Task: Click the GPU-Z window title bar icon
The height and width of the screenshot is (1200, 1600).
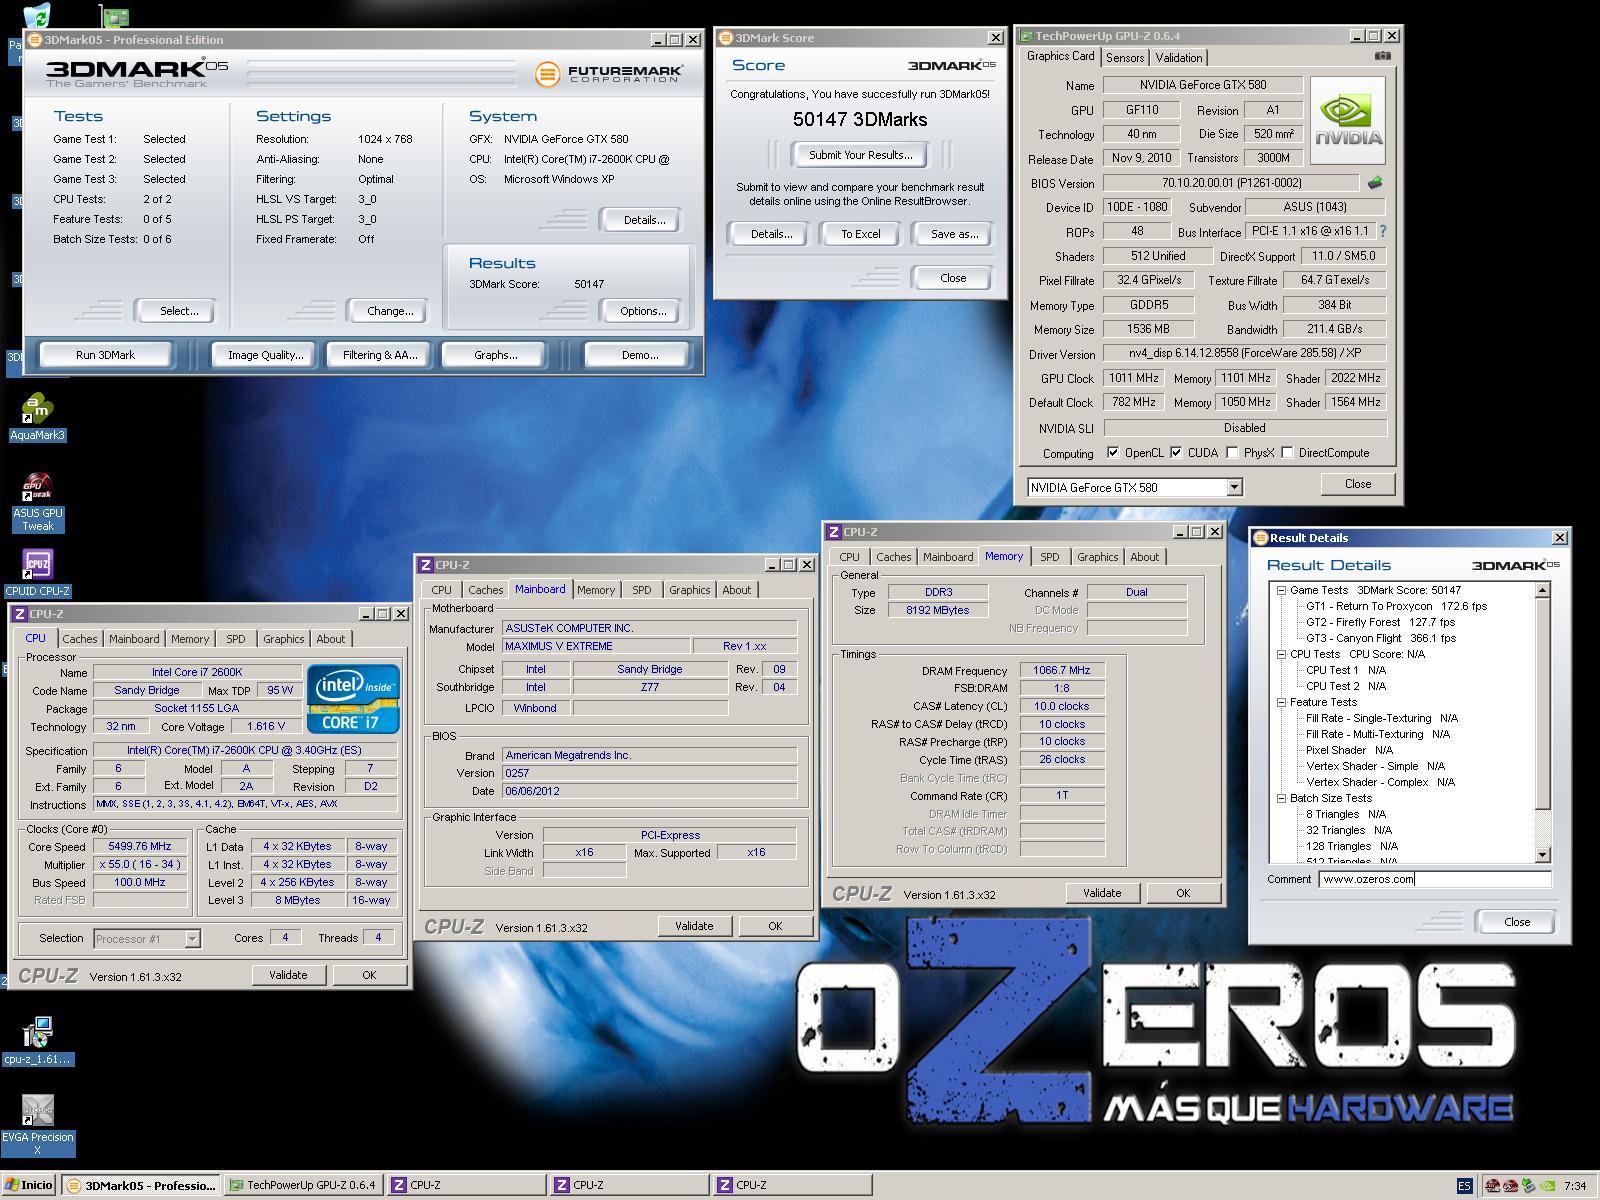Action: [x=1025, y=36]
